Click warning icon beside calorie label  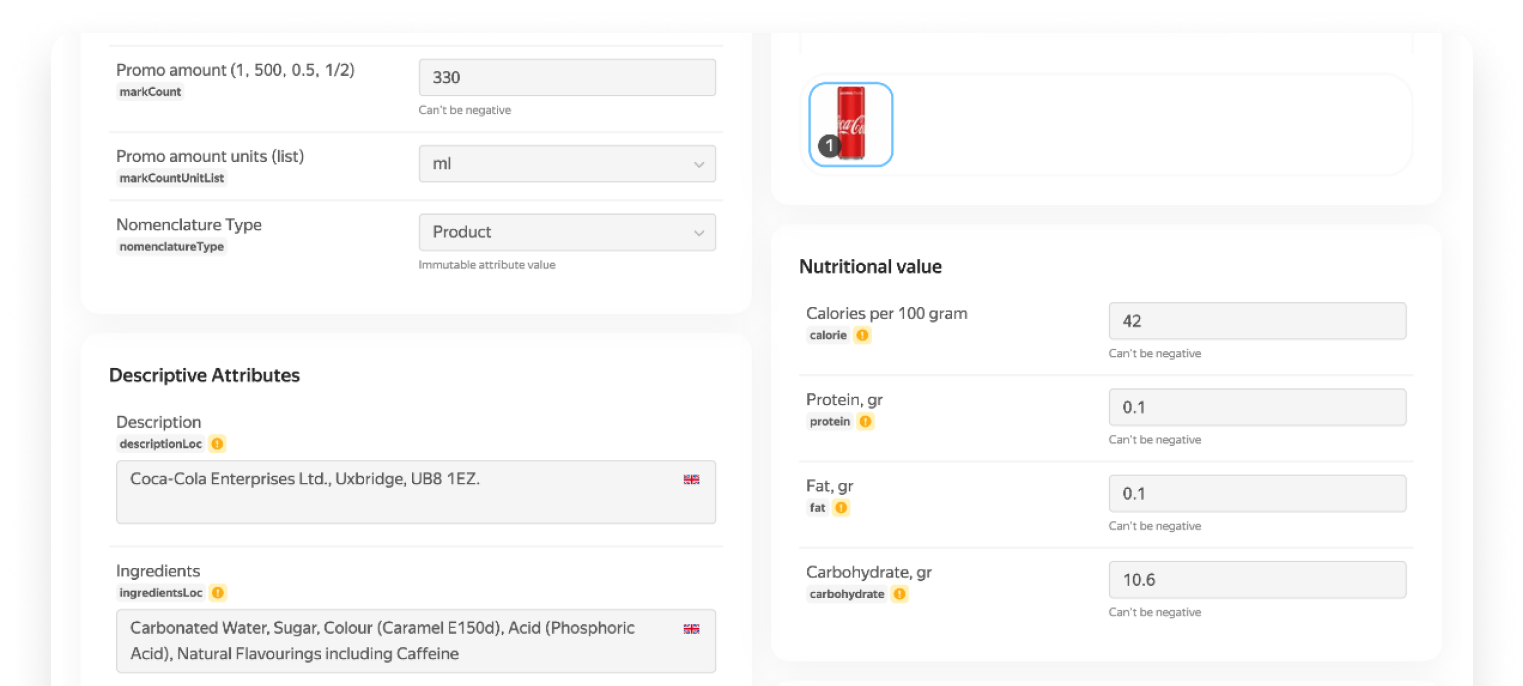[x=862, y=335]
